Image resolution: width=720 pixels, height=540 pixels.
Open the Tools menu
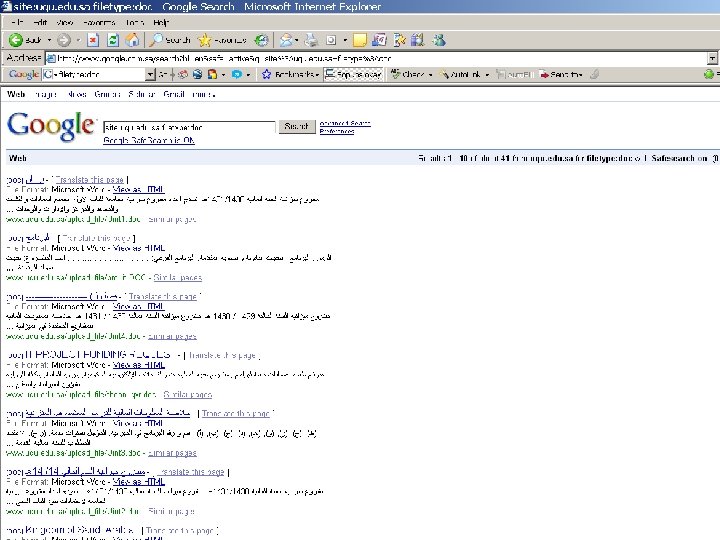click(135, 22)
